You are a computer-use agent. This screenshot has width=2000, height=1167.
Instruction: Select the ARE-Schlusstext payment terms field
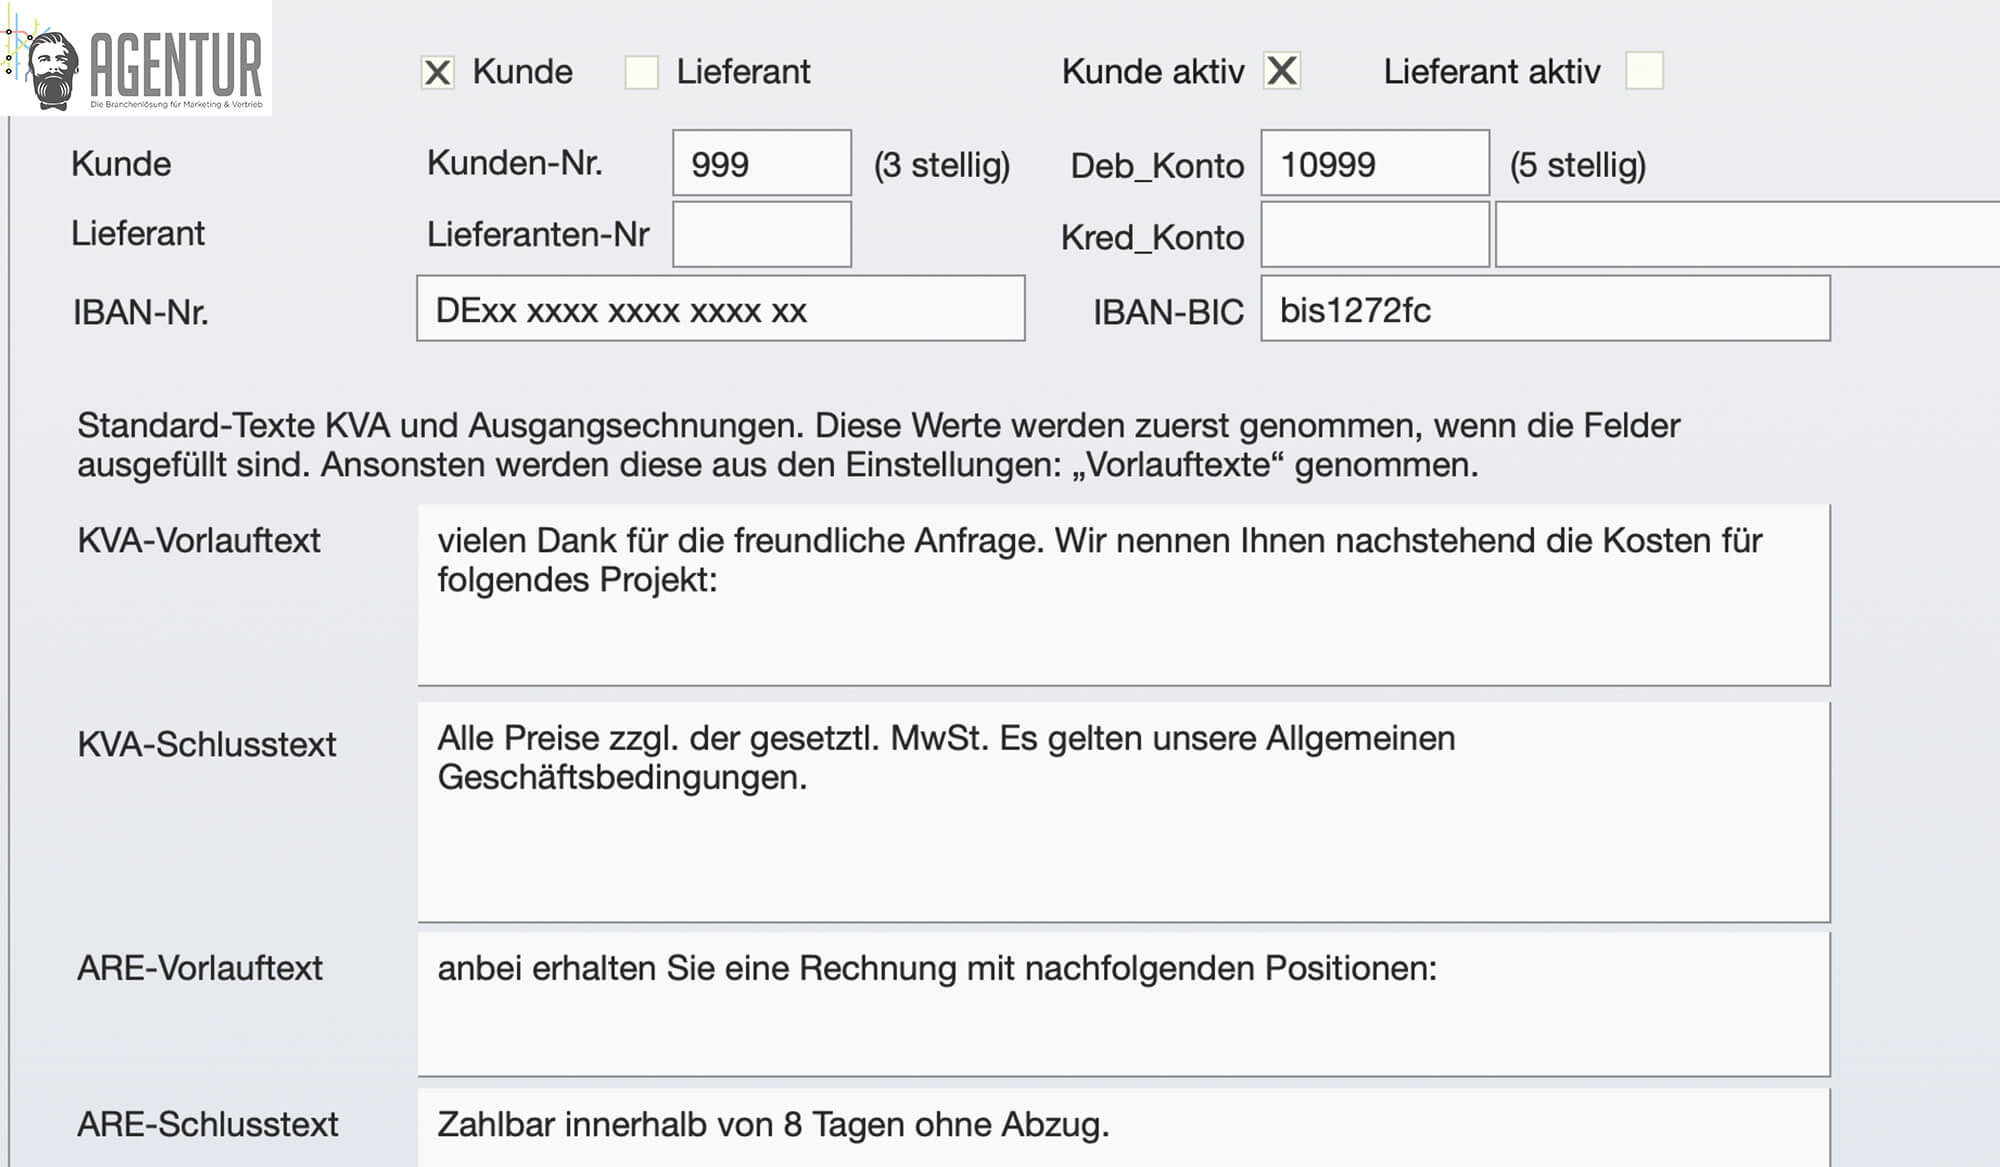(1124, 1128)
